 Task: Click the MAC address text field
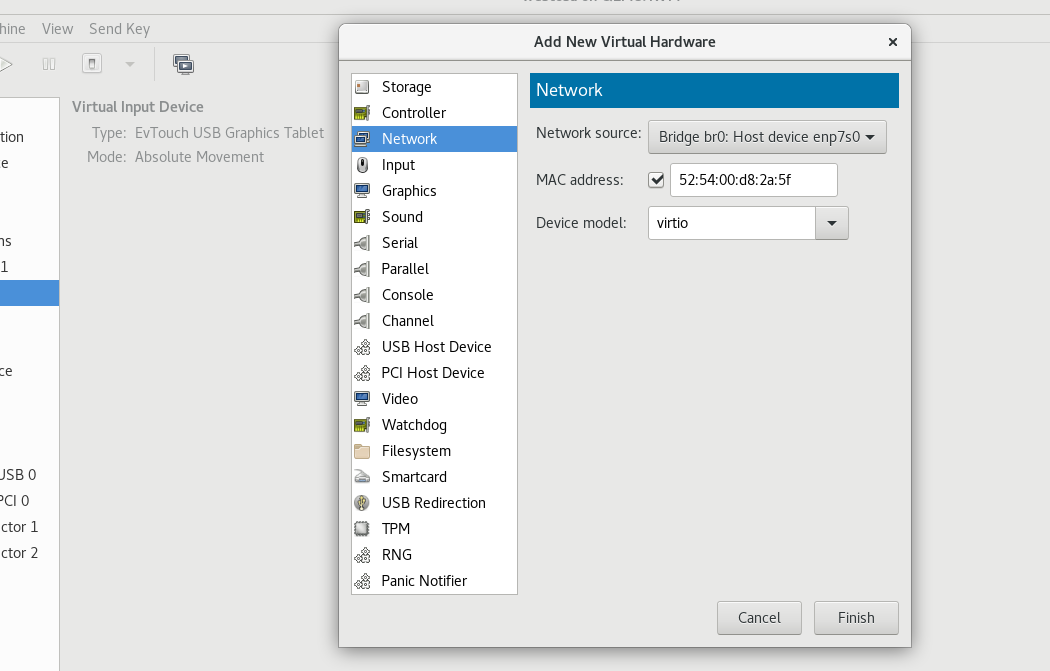tap(753, 180)
